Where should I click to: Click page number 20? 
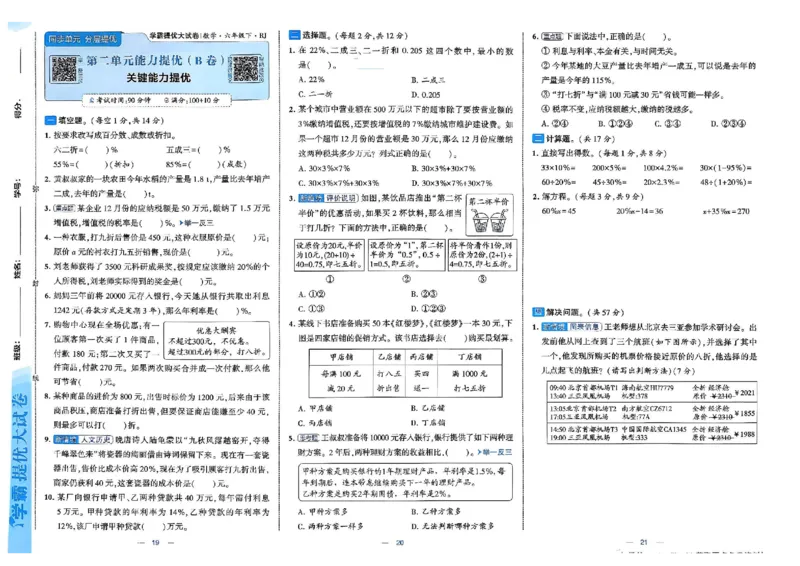point(400,543)
